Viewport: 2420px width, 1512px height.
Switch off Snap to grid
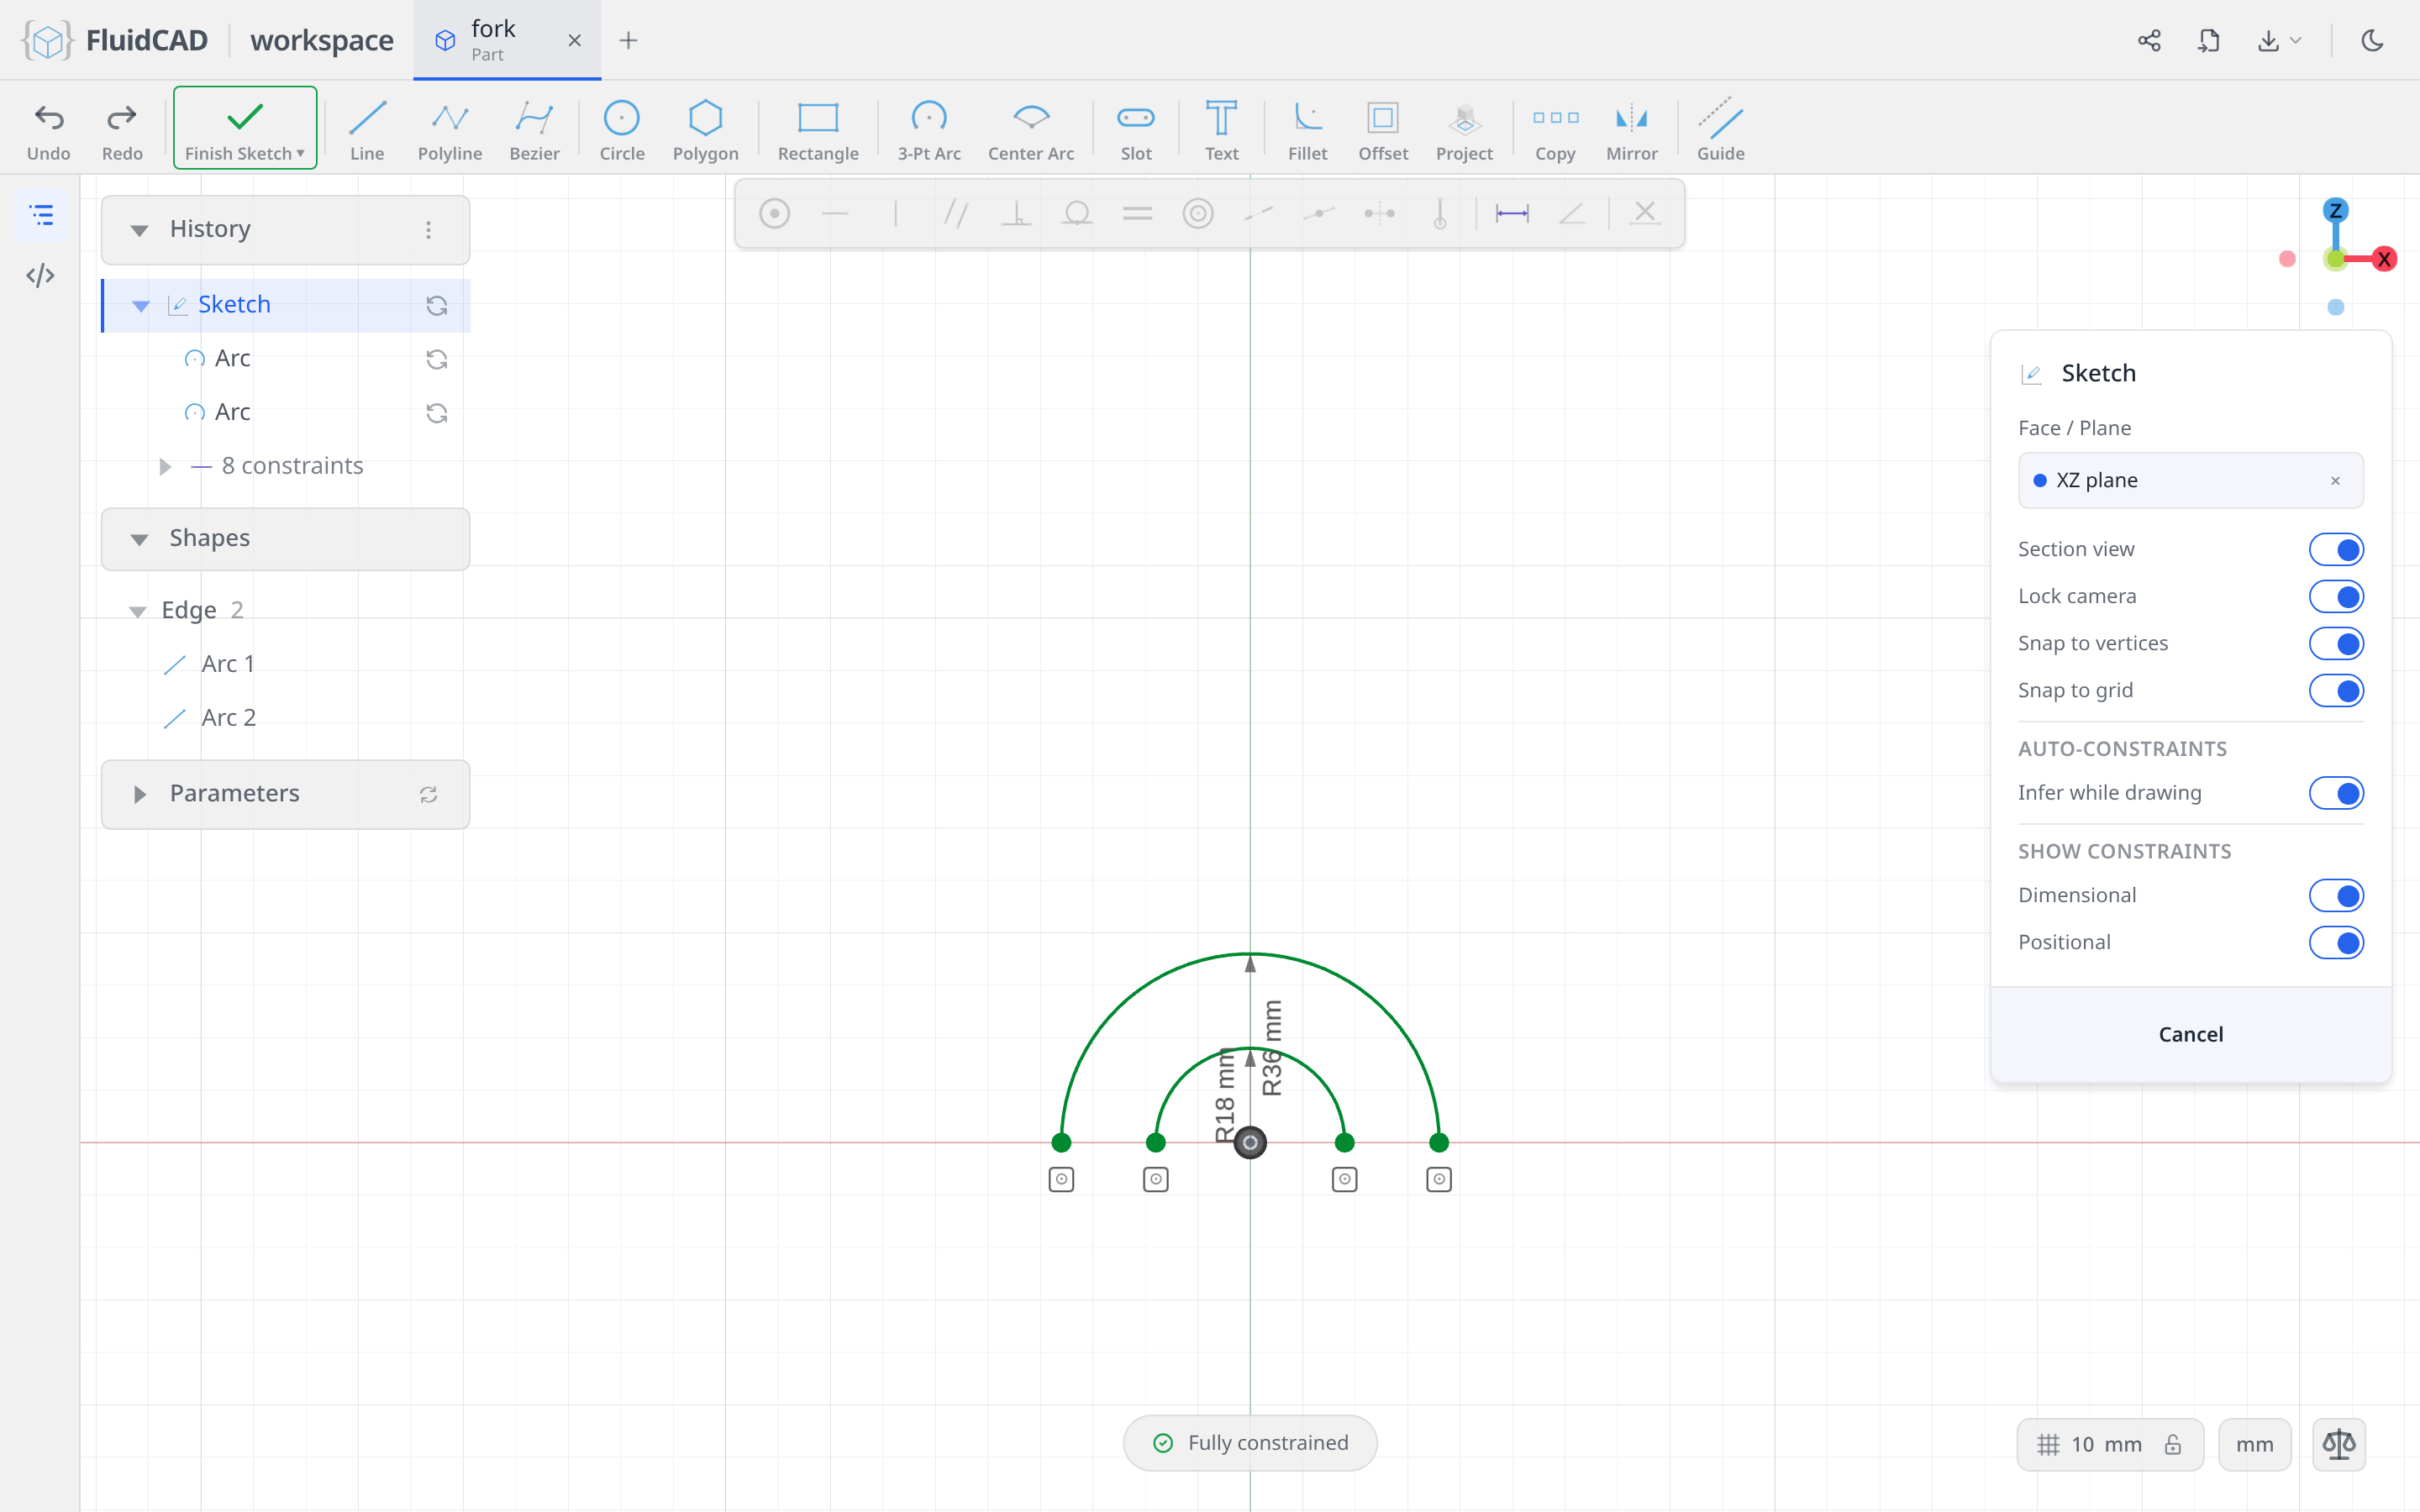tap(2336, 690)
